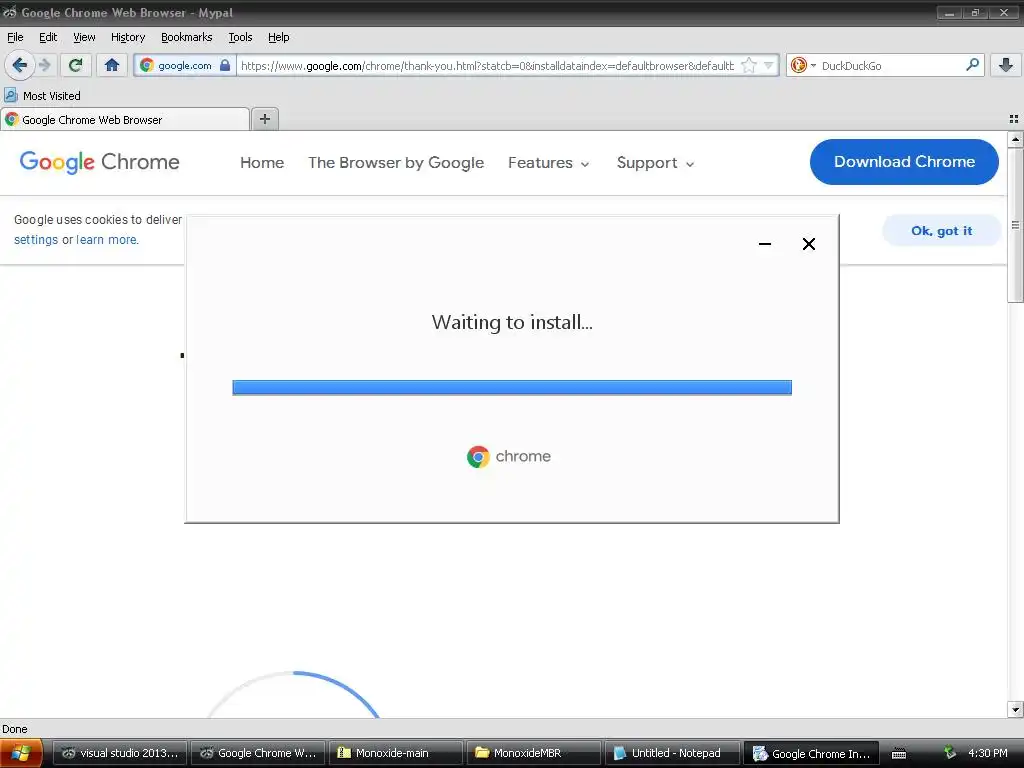Switch to MonoxideMBR folder taskbar window
This screenshot has width=1024, height=768.
point(534,753)
